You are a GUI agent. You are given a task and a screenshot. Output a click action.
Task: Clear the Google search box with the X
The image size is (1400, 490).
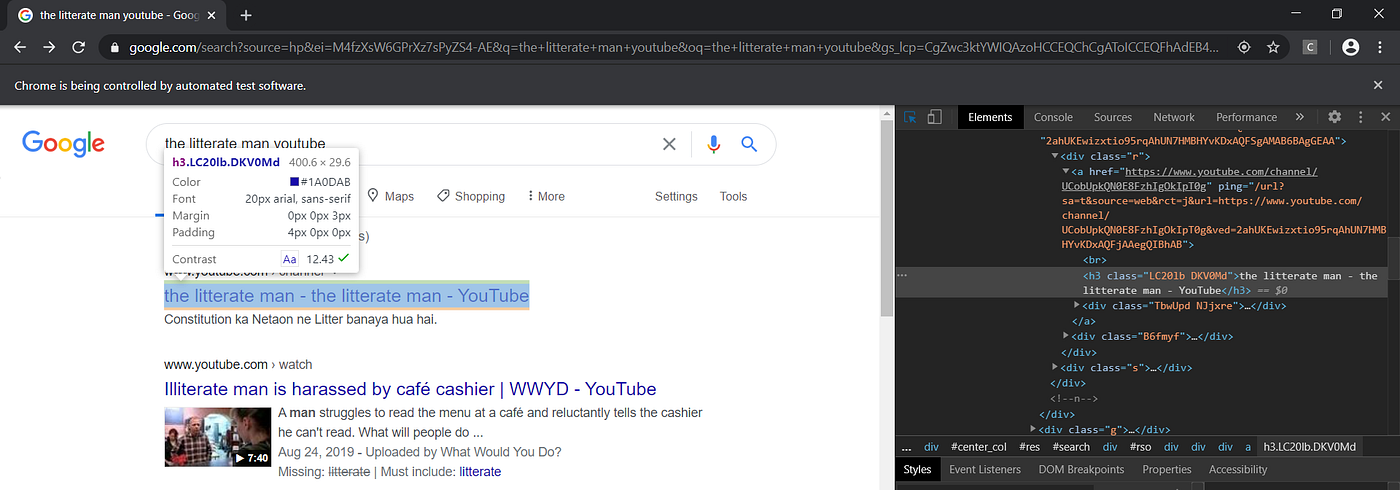pos(670,144)
